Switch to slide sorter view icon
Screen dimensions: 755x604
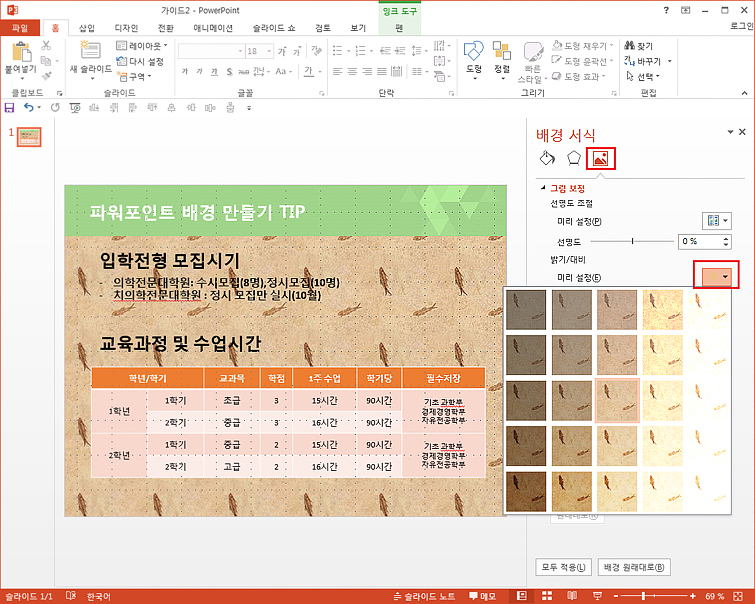547,596
